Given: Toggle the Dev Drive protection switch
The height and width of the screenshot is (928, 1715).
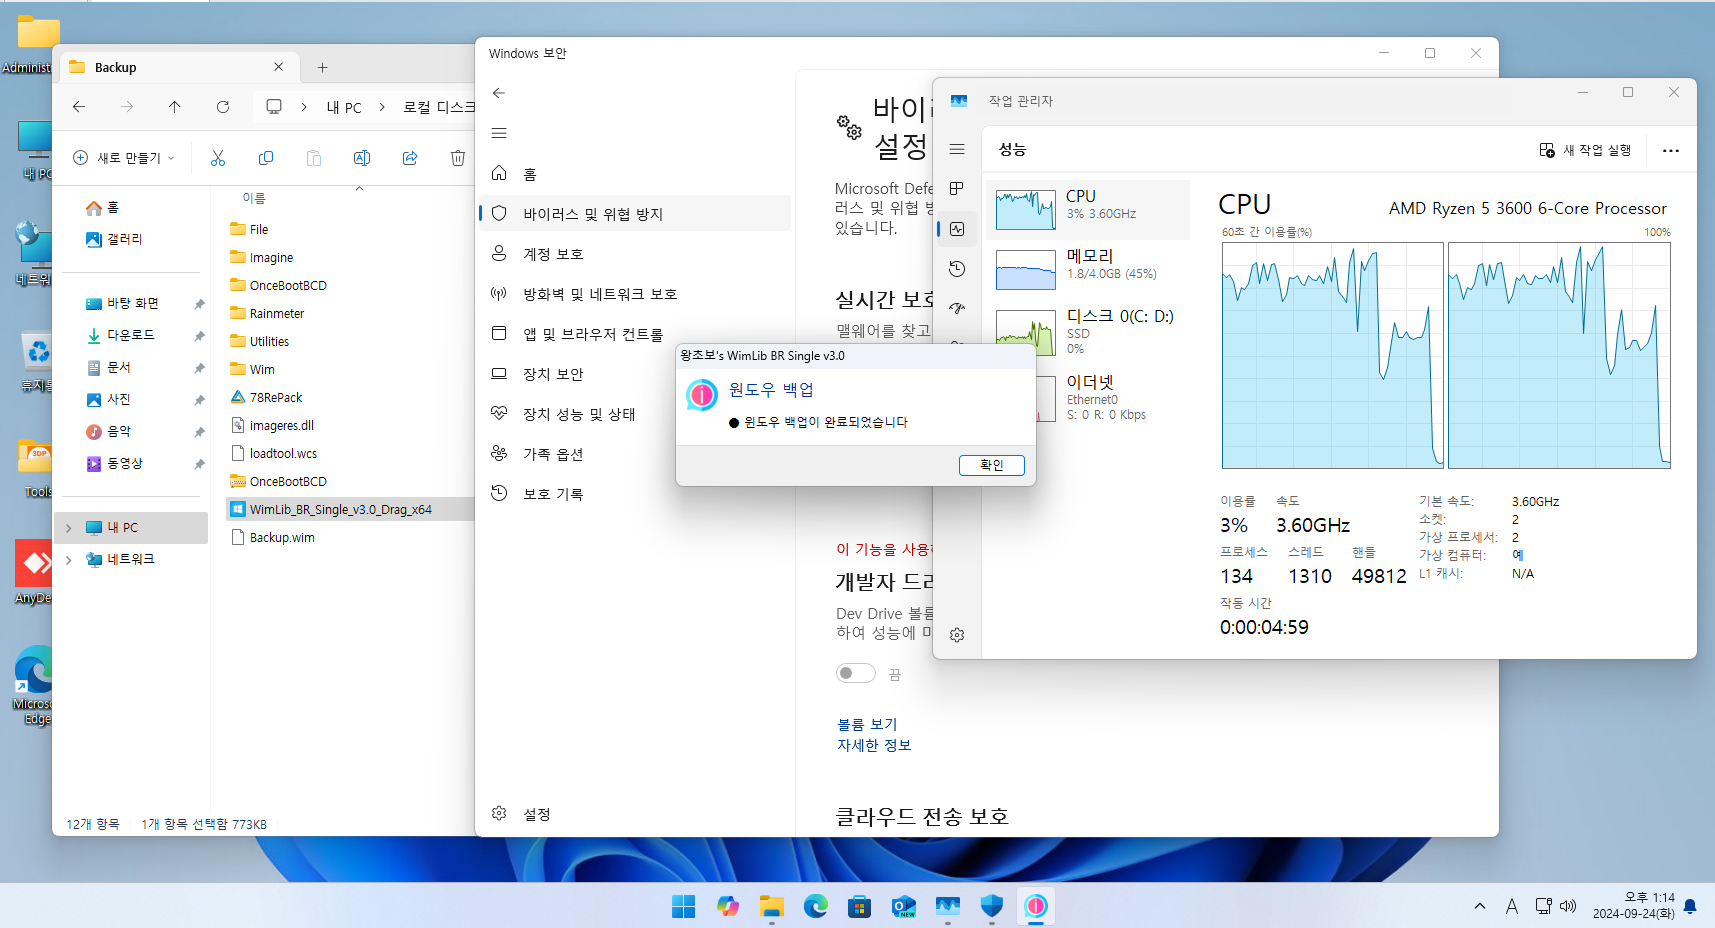Looking at the screenshot, I should click(856, 673).
